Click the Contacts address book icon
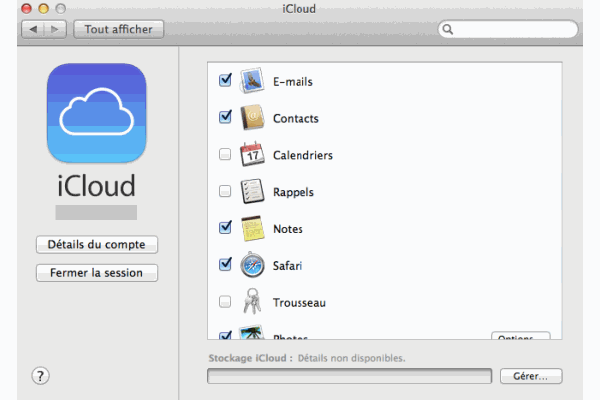The width and height of the screenshot is (600, 400). pos(252,117)
